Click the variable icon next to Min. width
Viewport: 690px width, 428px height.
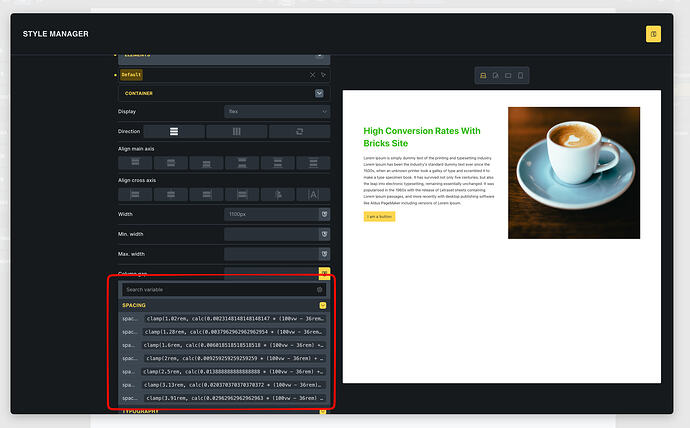[x=324, y=234]
